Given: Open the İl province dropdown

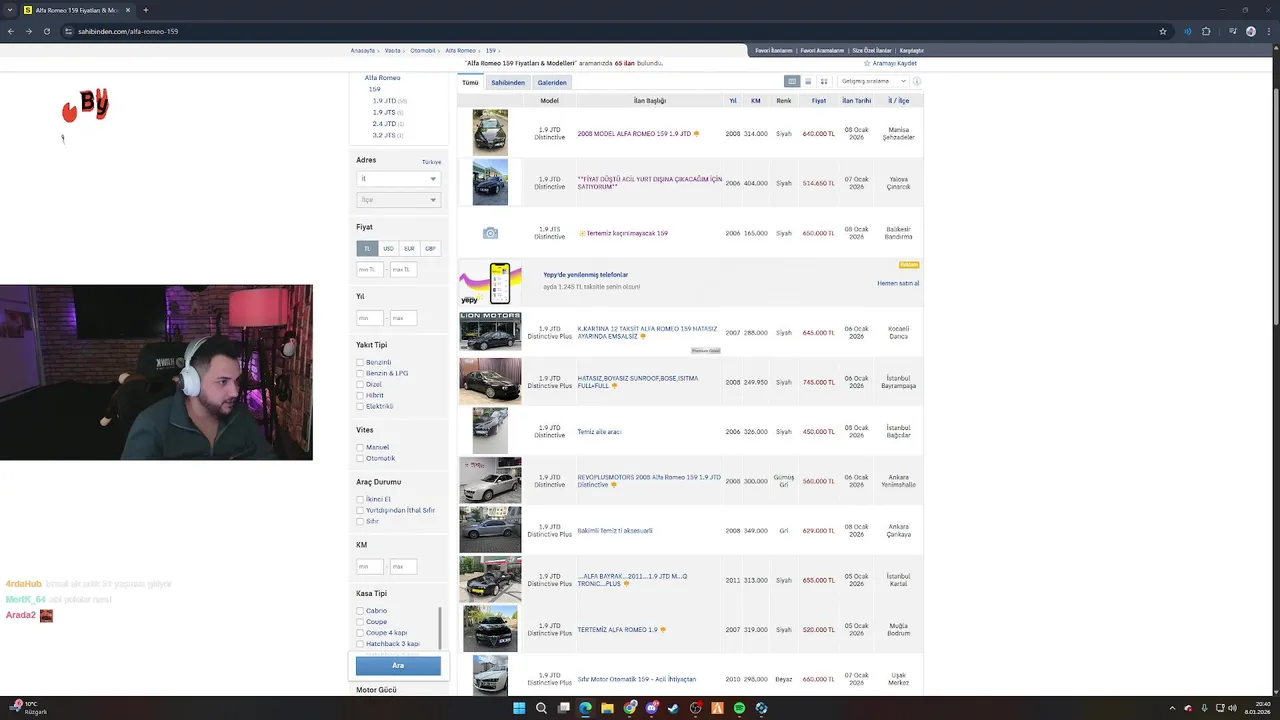Looking at the screenshot, I should point(398,178).
